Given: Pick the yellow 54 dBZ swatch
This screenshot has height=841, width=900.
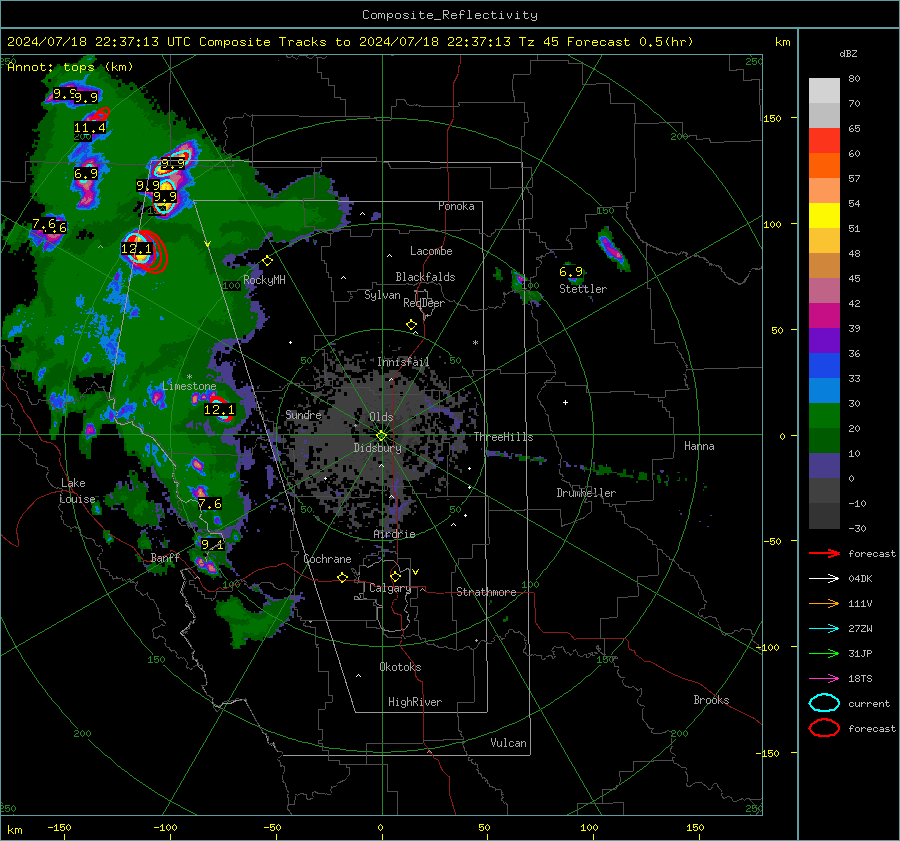Looking at the screenshot, I should pos(824,215).
